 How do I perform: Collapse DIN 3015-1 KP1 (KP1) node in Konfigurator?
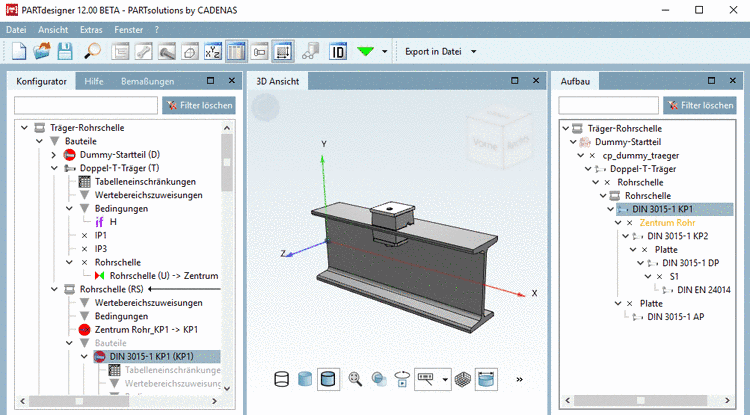click(x=84, y=357)
